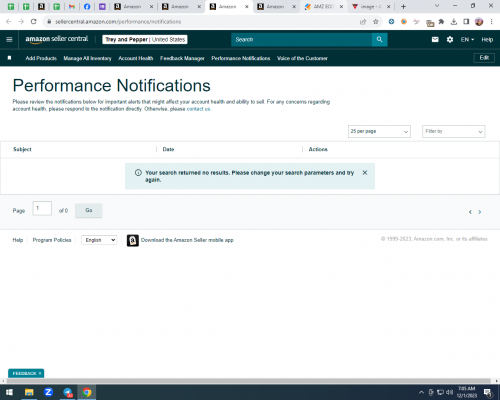Reload the page
Viewport: 500px width, 400px height.
pyautogui.click(x=33, y=22)
